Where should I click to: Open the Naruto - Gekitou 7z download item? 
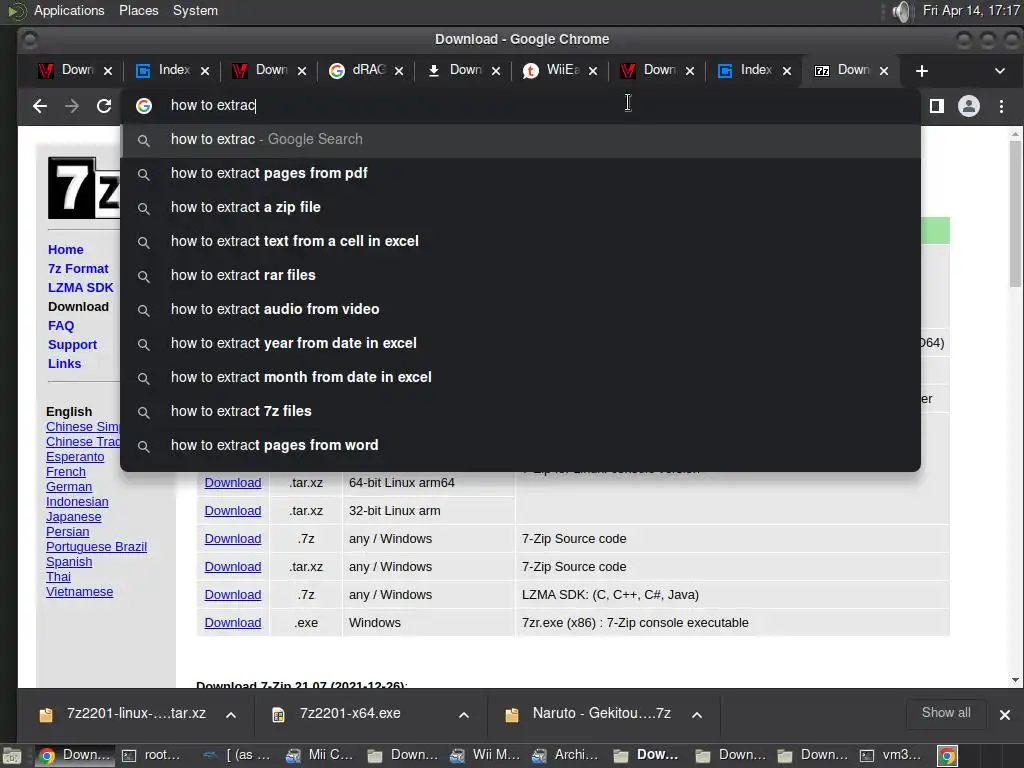click(x=601, y=714)
